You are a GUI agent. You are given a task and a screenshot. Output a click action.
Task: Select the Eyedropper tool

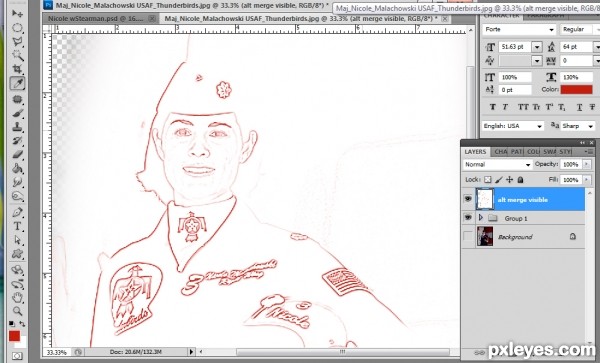click(17, 83)
